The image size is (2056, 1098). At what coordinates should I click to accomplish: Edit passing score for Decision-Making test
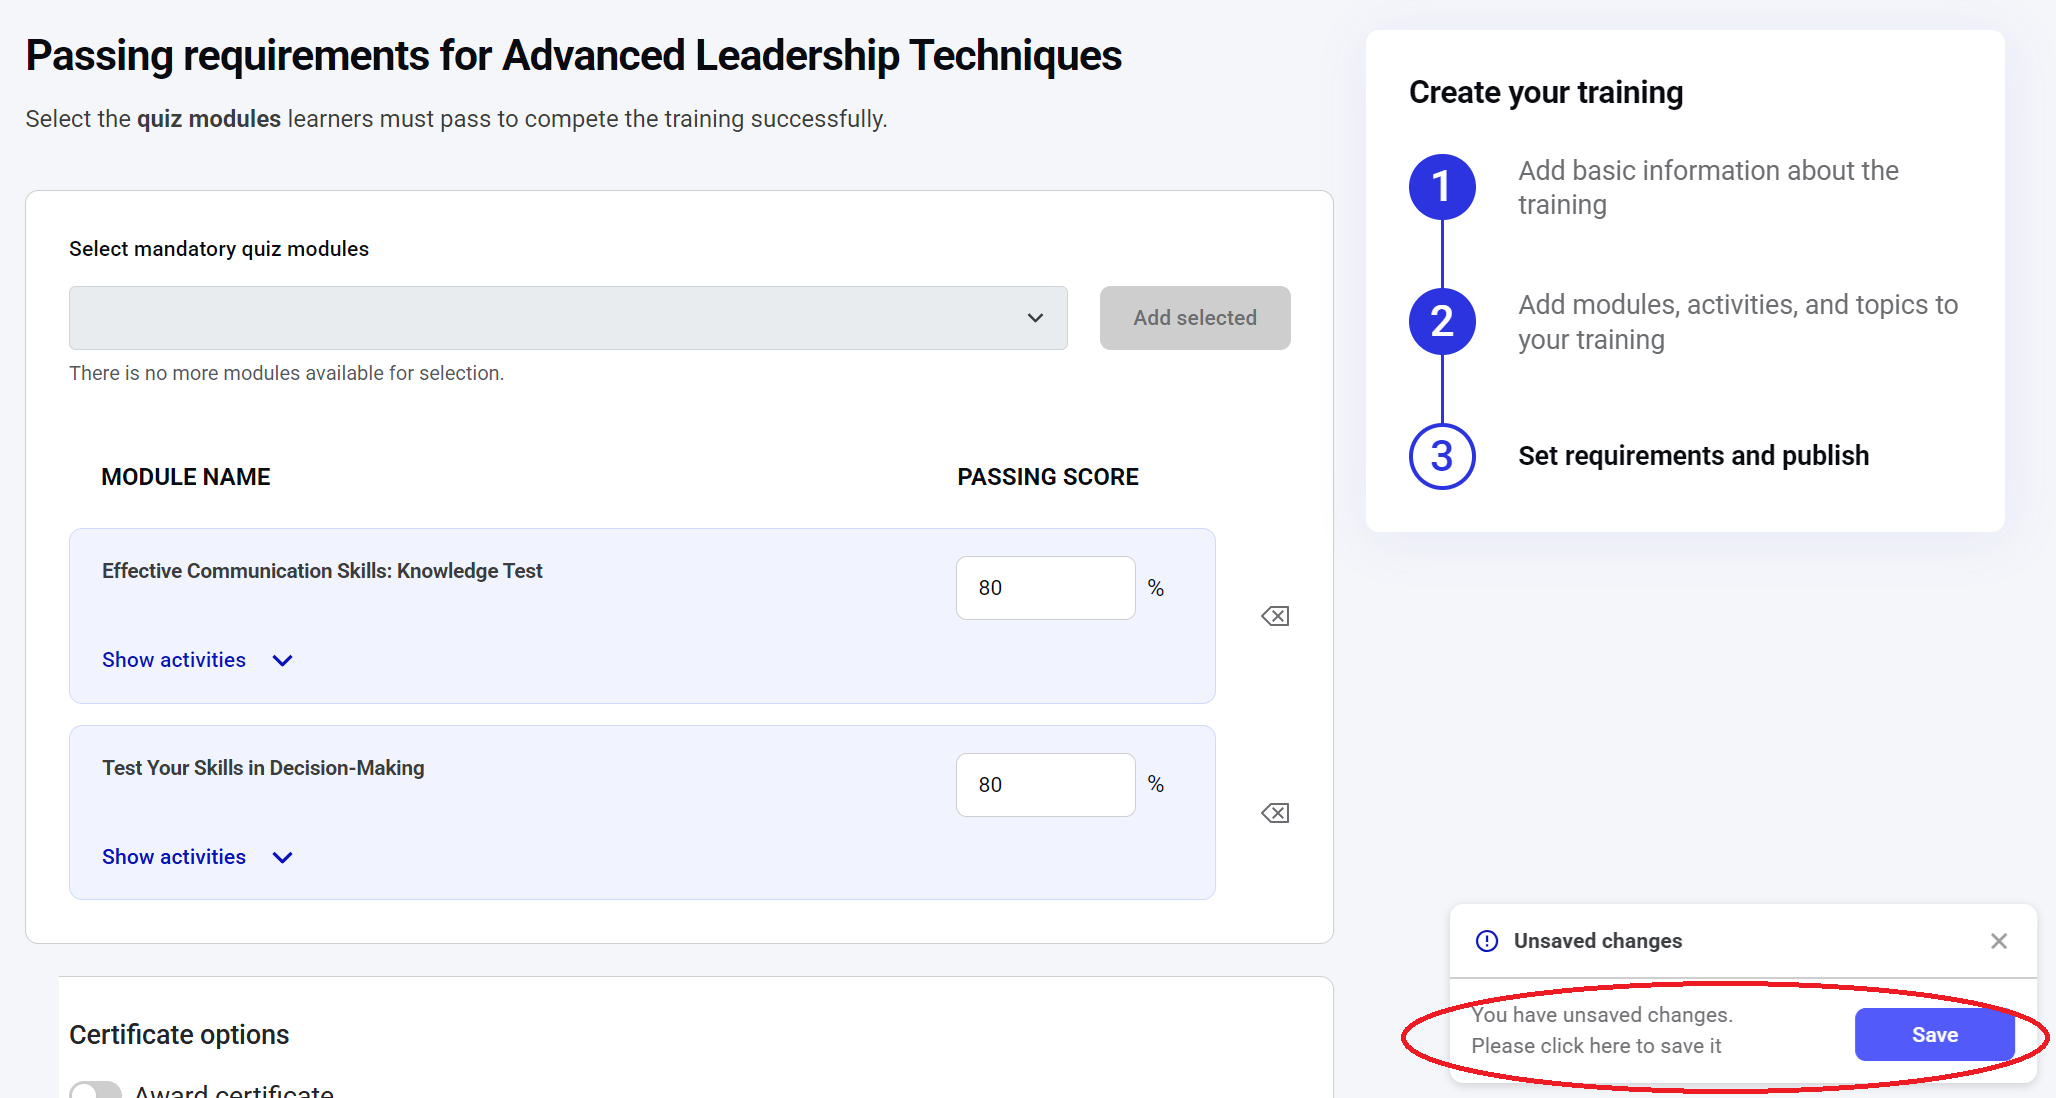pyautogui.click(x=1045, y=785)
